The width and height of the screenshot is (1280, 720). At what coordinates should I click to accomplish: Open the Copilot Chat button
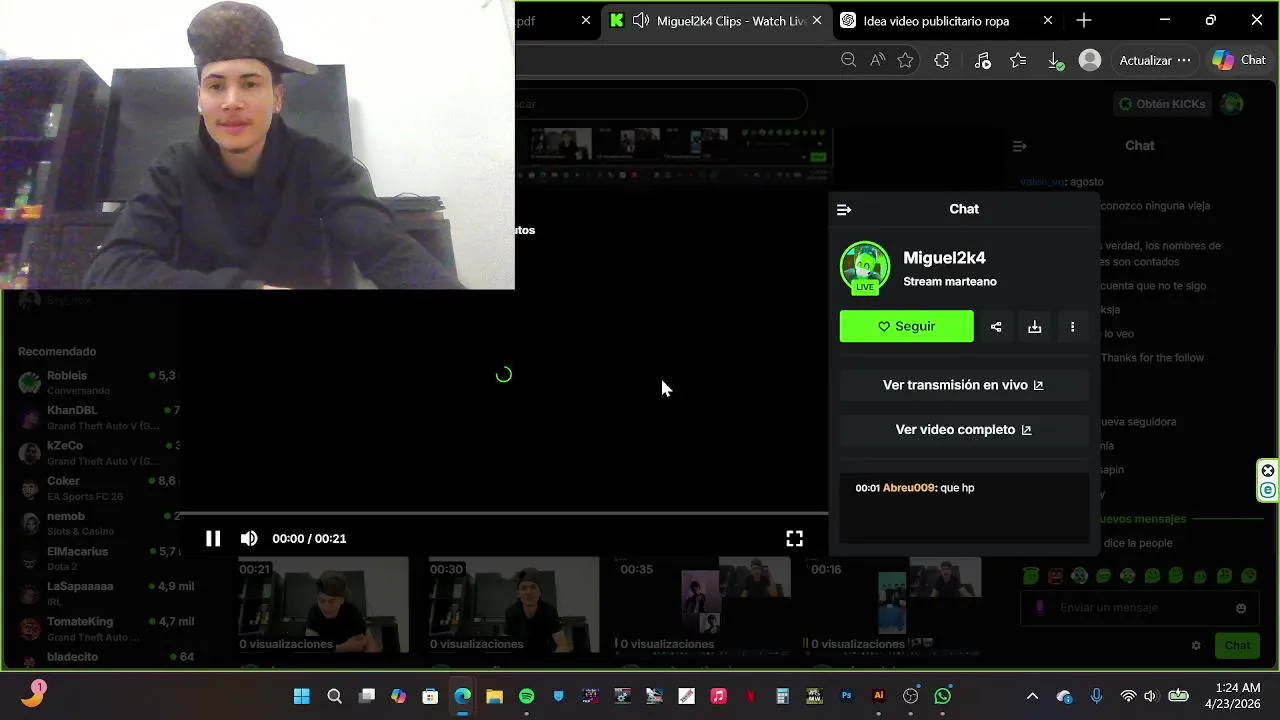tap(1239, 60)
